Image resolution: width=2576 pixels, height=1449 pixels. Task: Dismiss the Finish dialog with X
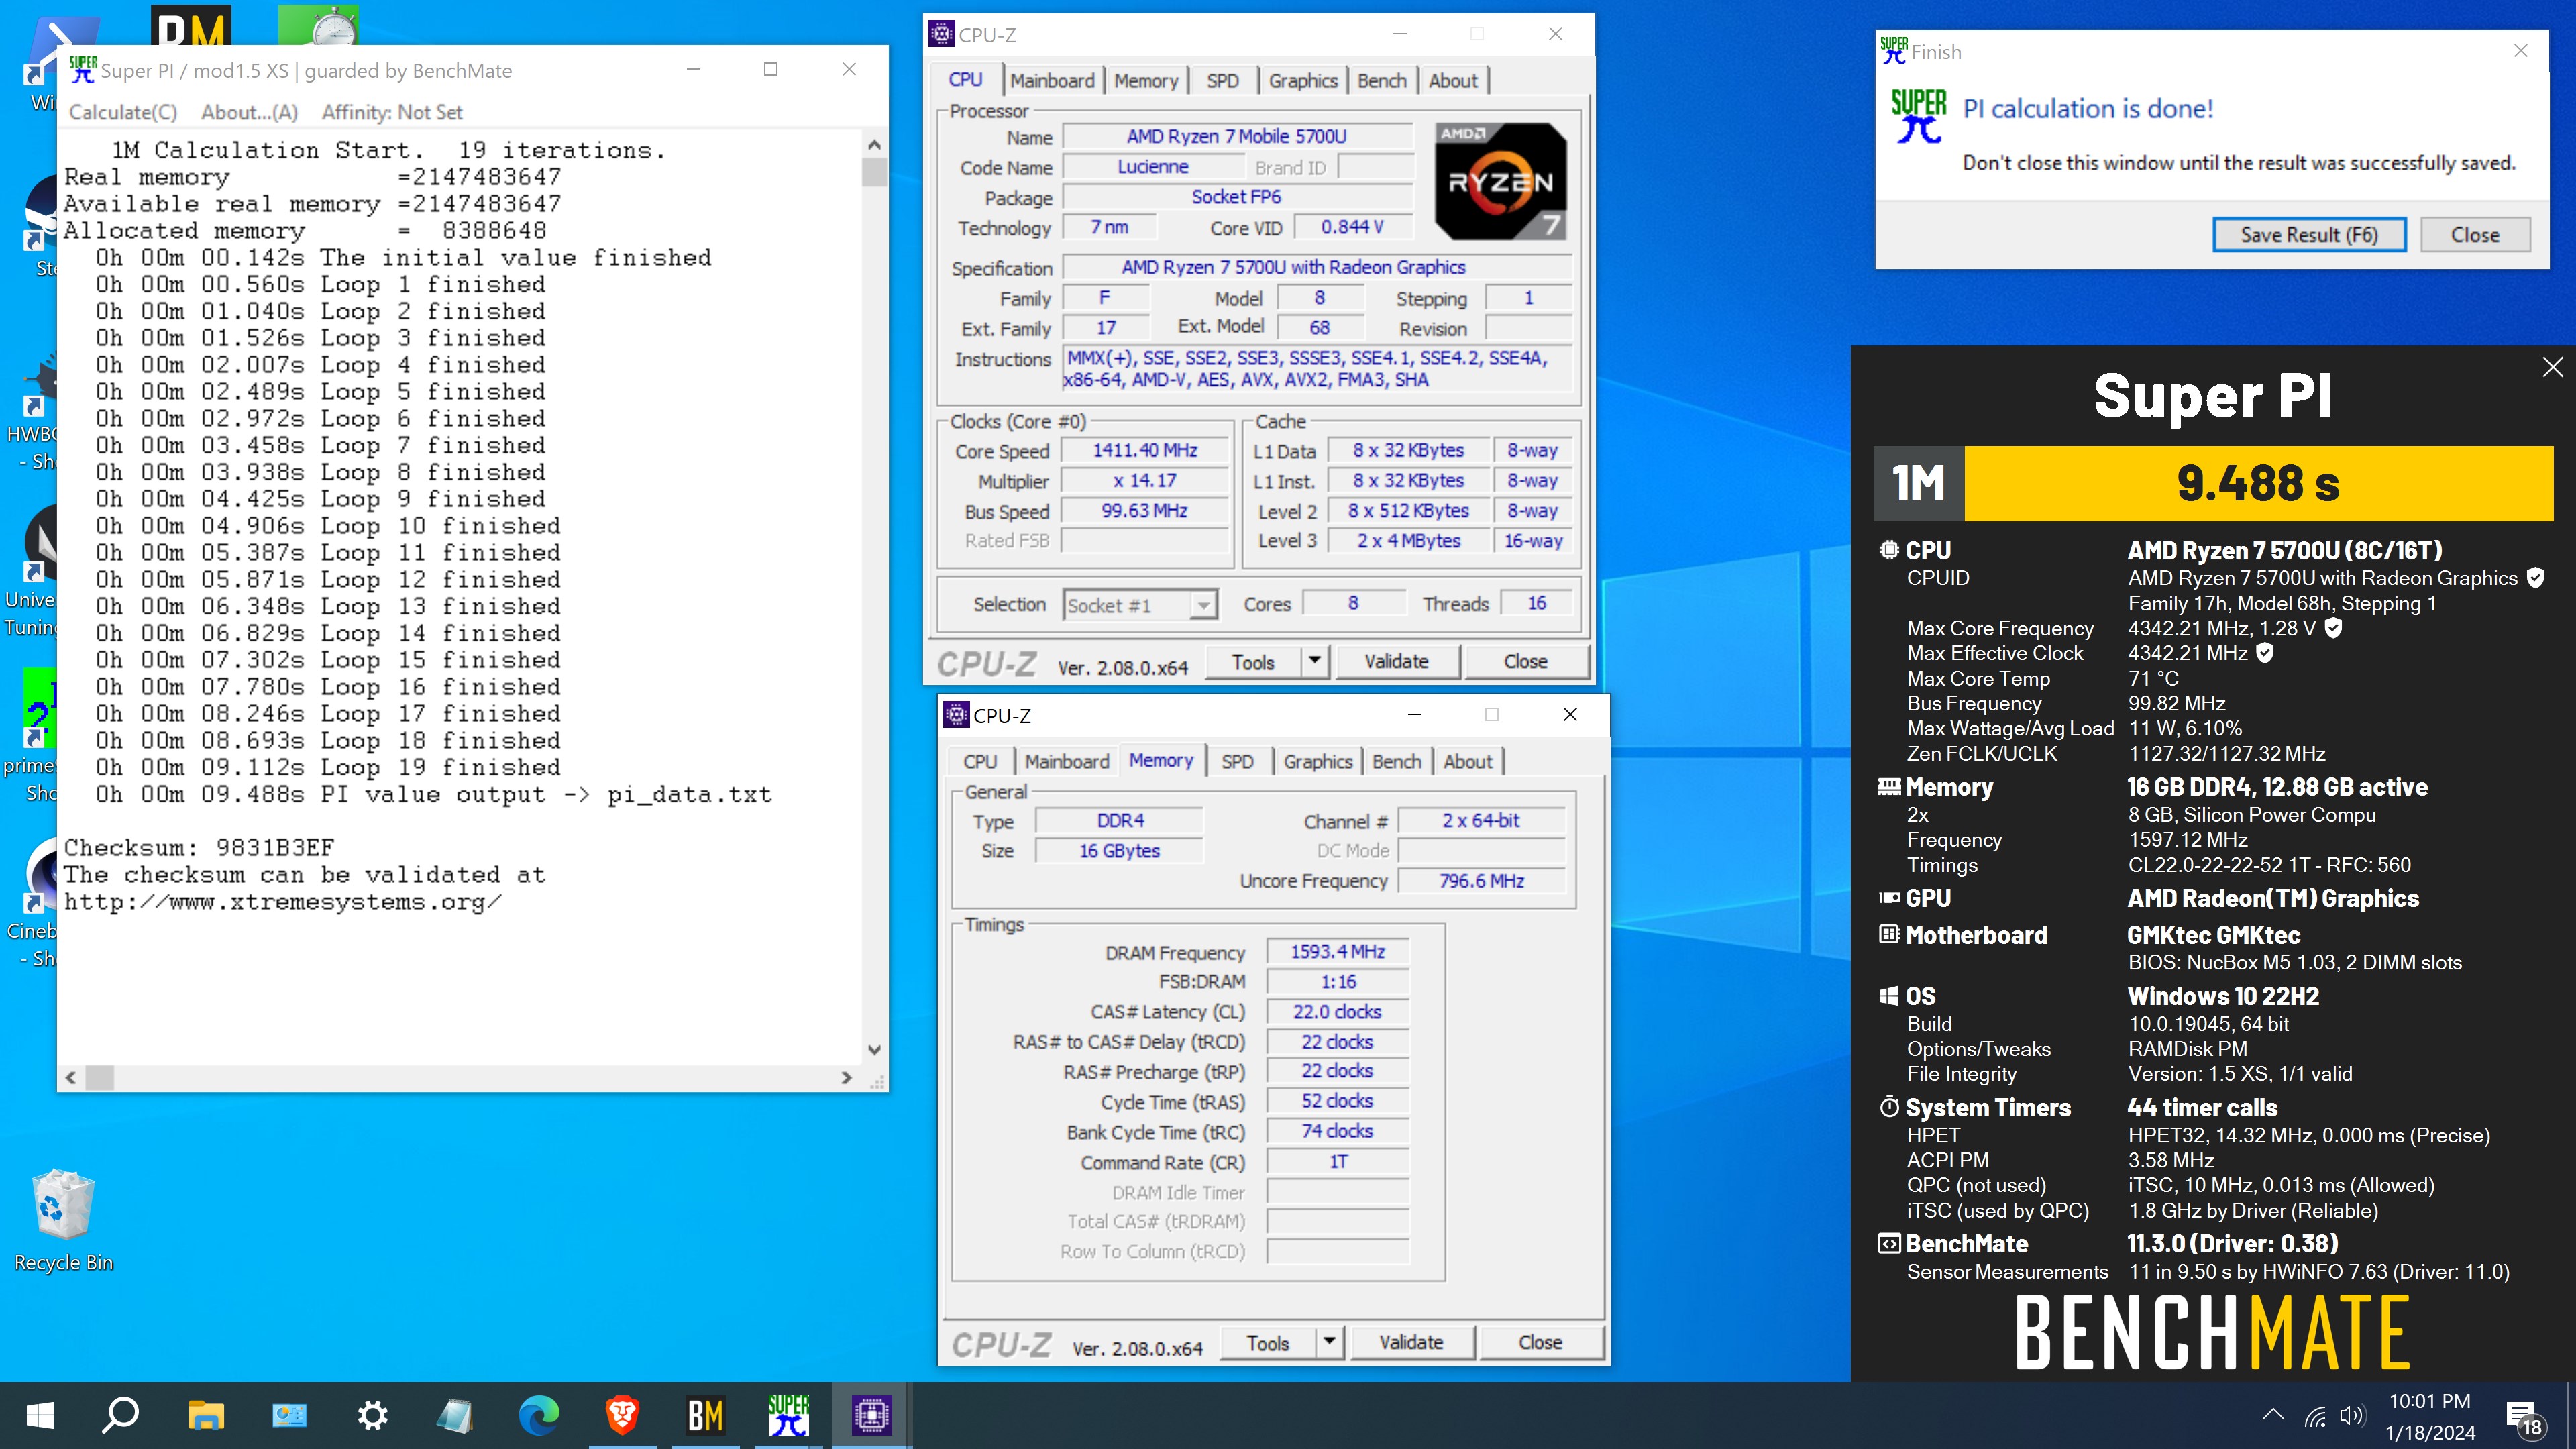pos(2520,50)
